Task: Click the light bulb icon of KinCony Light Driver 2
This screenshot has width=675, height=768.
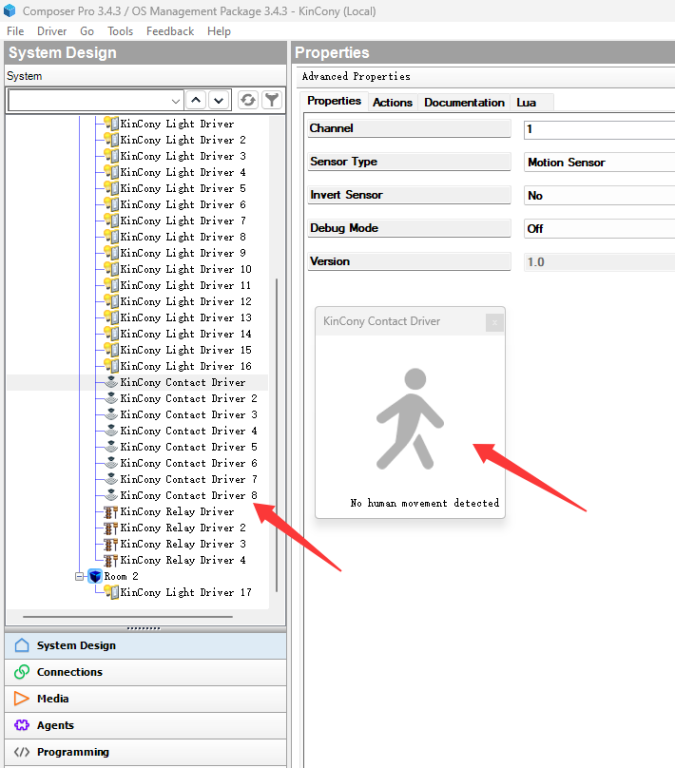Action: (112, 140)
